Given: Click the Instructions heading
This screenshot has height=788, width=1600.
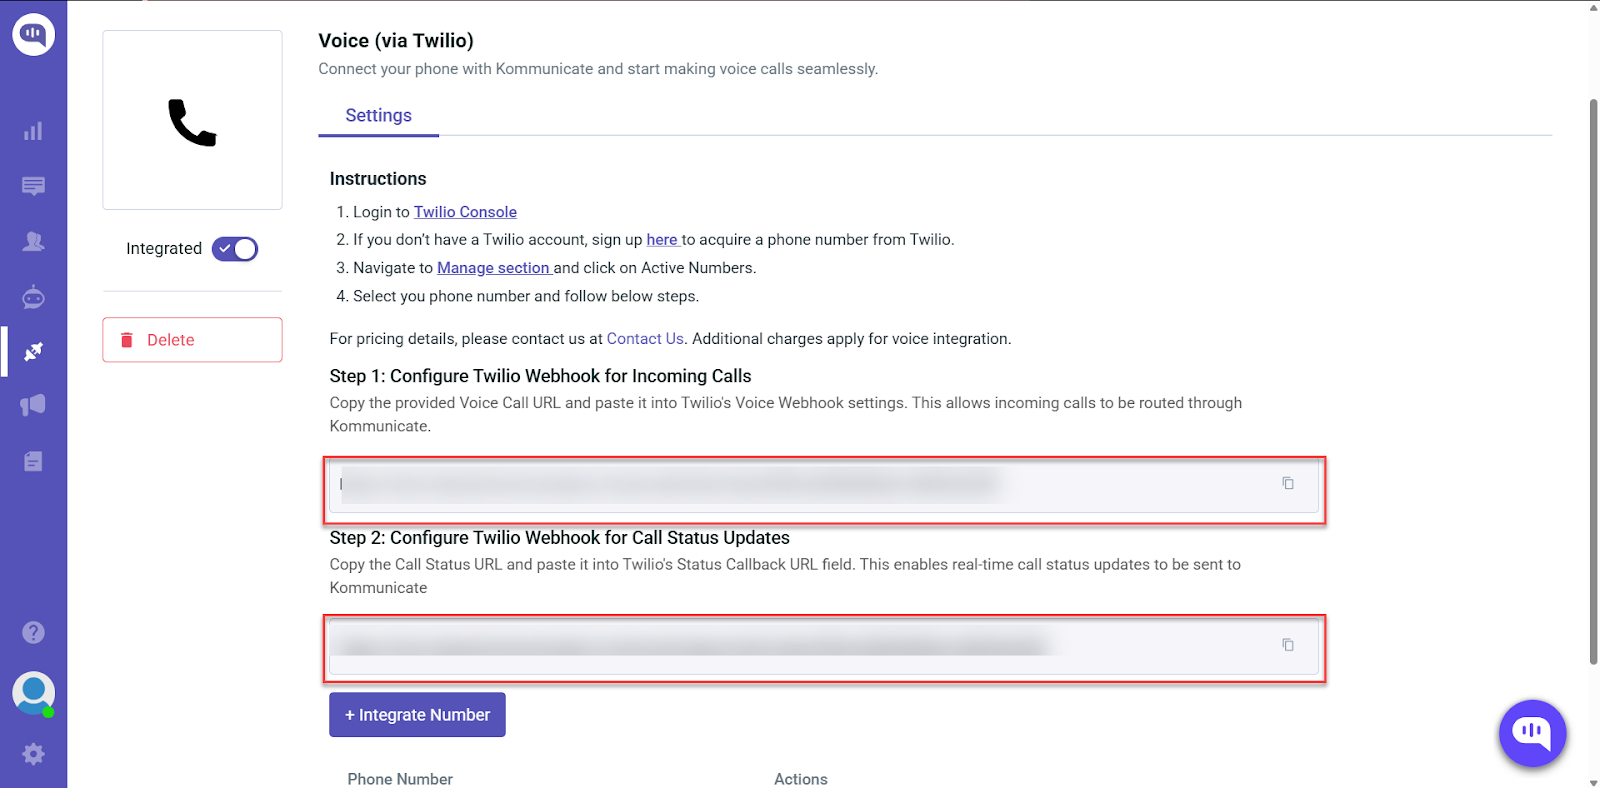Looking at the screenshot, I should tap(378, 179).
